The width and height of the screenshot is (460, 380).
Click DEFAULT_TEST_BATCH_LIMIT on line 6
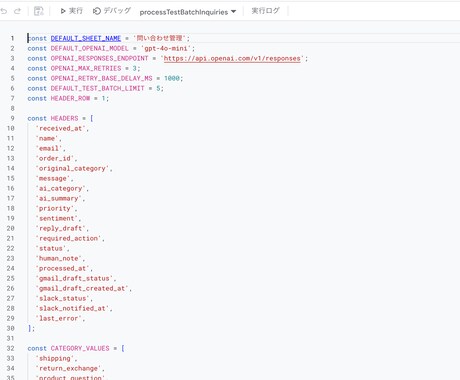click(97, 88)
